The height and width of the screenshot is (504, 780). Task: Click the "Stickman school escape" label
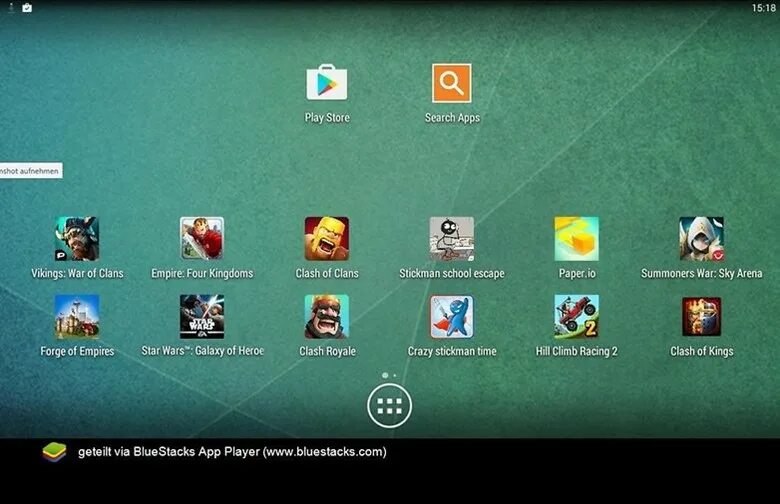point(452,273)
